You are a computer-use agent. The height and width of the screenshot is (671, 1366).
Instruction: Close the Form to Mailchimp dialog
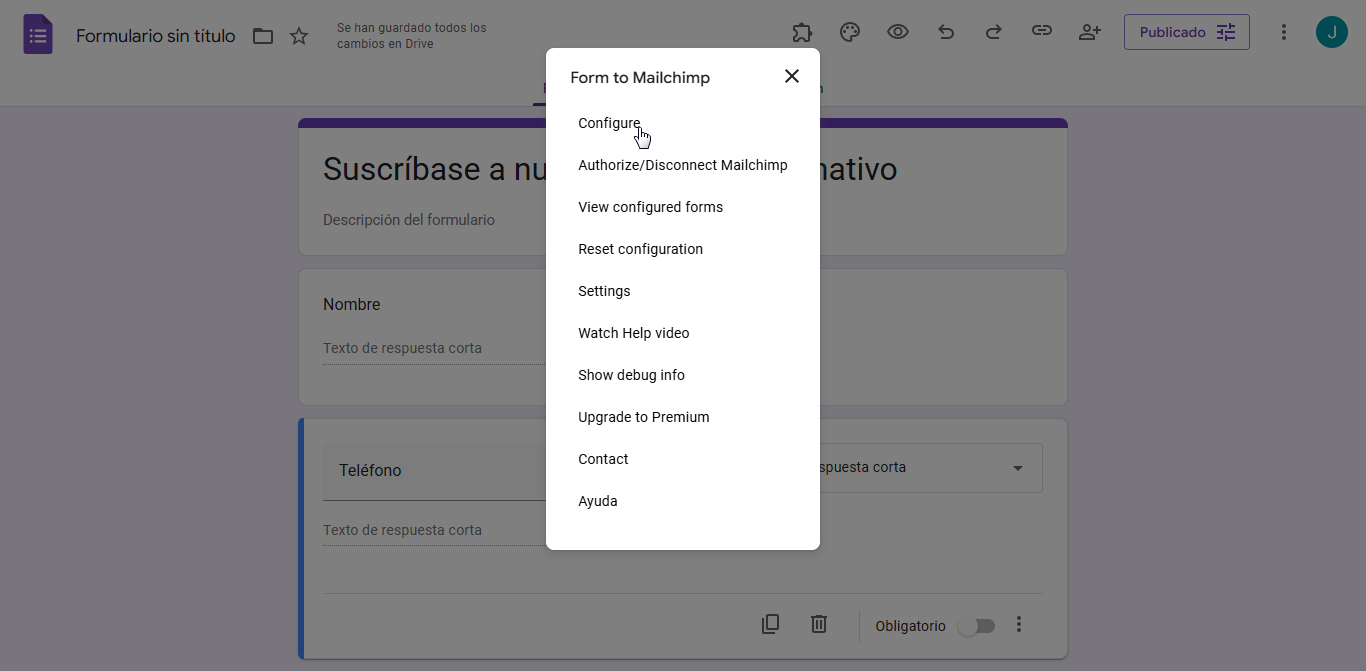click(x=792, y=76)
